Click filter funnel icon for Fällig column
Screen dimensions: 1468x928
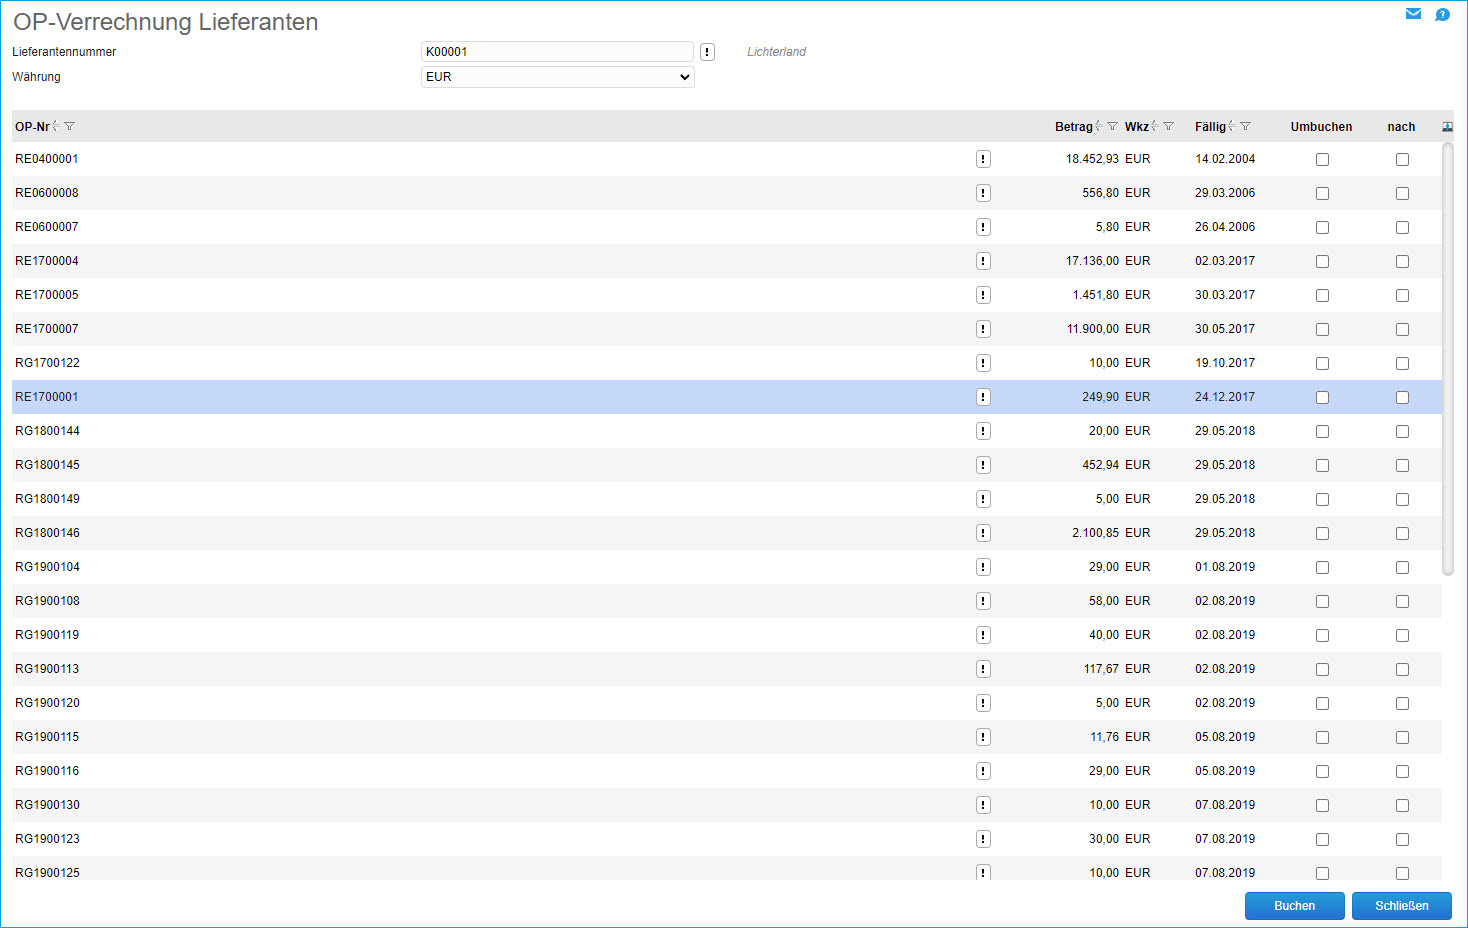point(1245,127)
